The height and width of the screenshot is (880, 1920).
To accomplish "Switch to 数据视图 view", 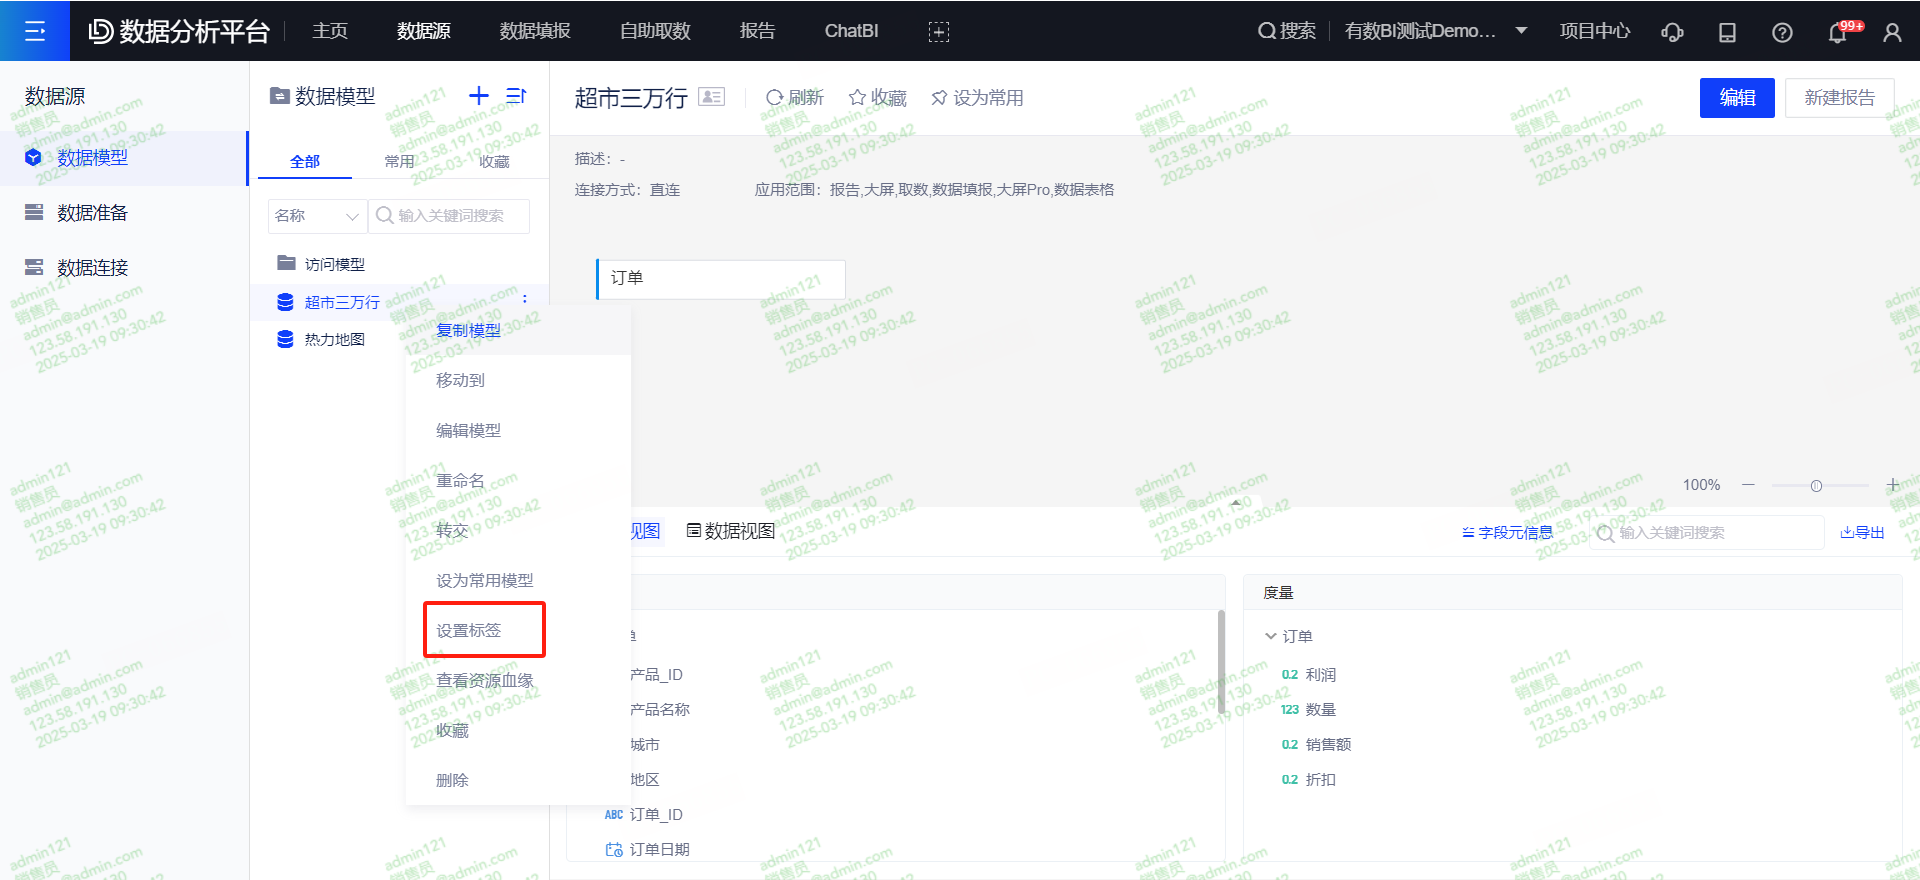I will coord(731,531).
